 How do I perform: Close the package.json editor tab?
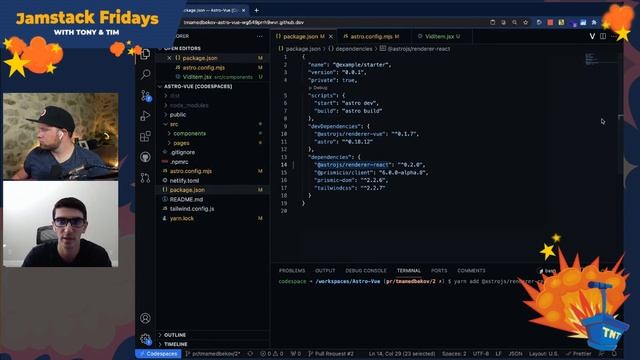(331, 36)
